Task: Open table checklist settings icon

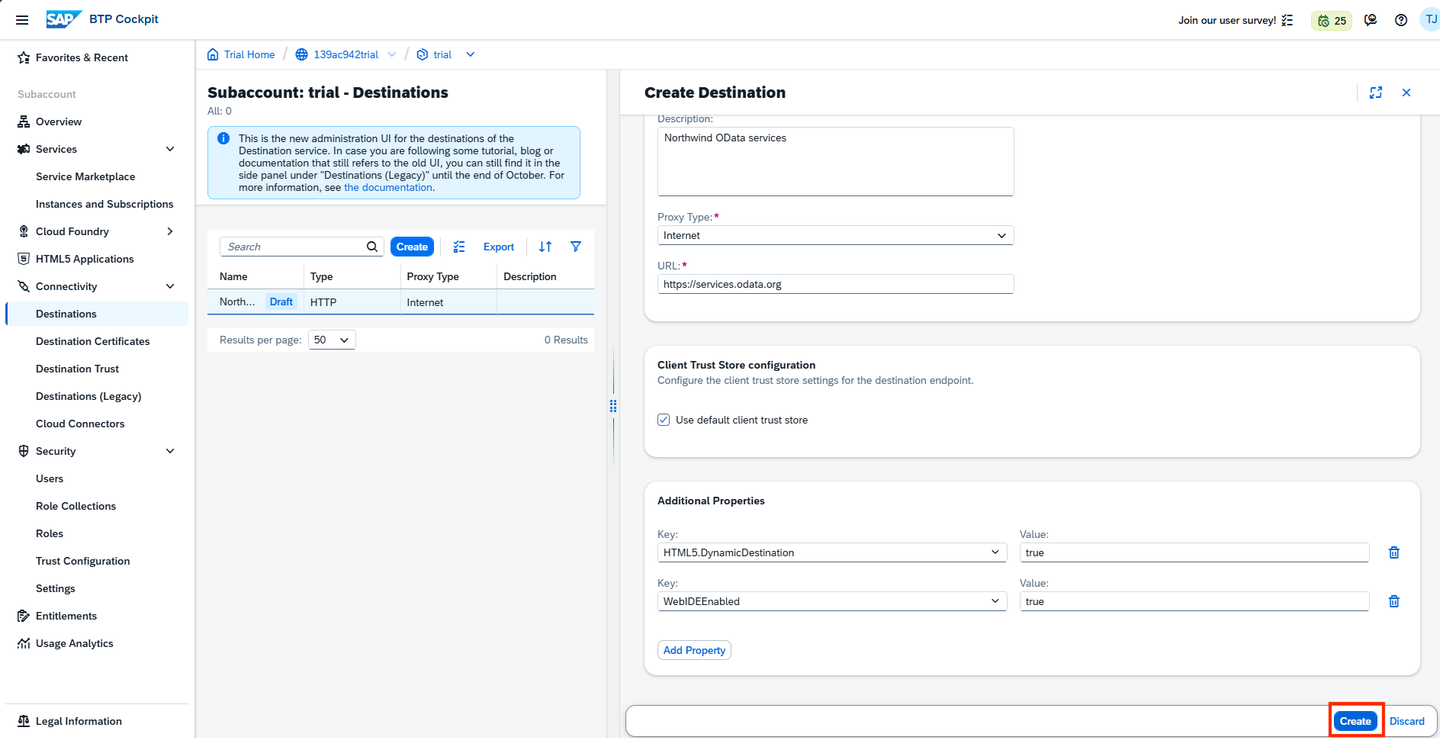Action: [459, 247]
